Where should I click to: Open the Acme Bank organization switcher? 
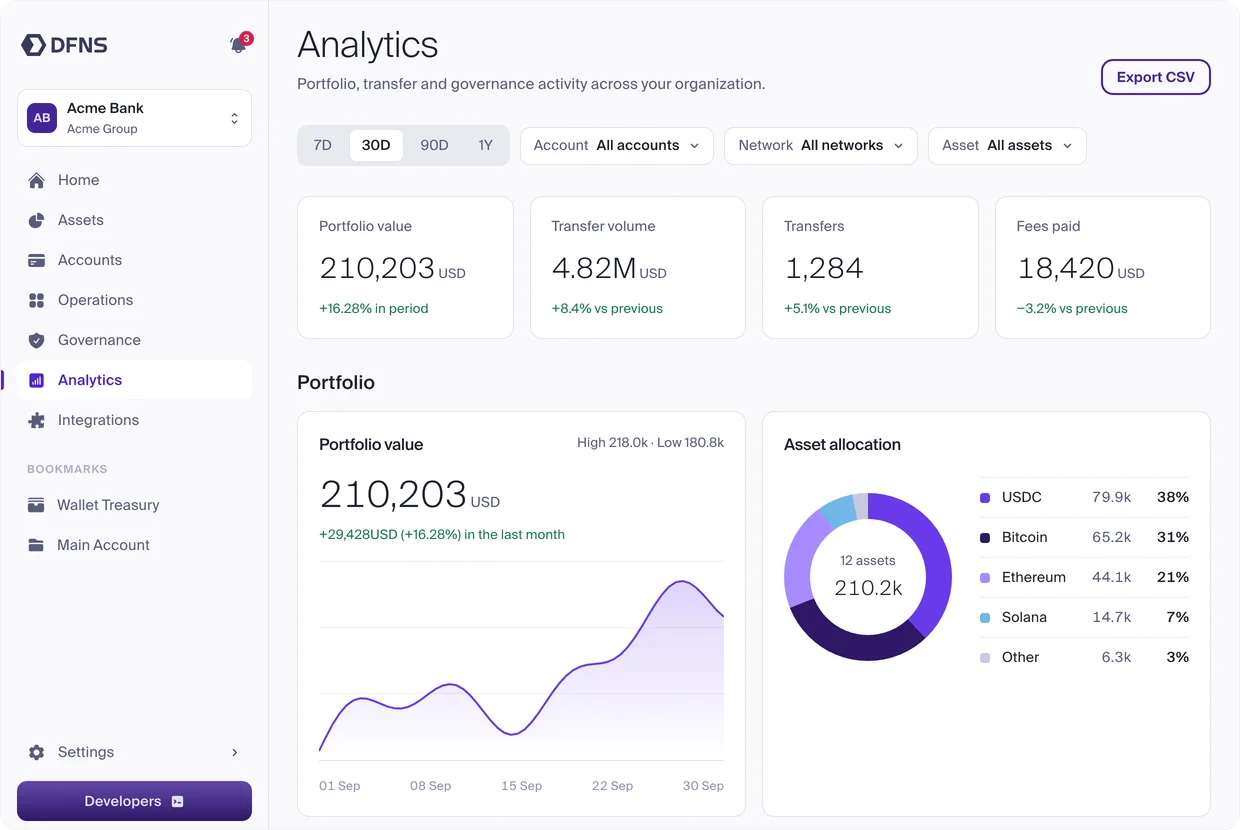134,118
